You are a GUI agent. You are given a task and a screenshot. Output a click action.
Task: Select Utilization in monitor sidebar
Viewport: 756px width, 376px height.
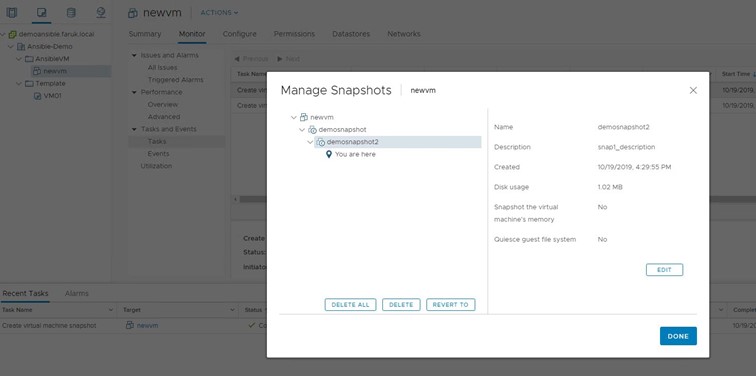click(x=156, y=166)
